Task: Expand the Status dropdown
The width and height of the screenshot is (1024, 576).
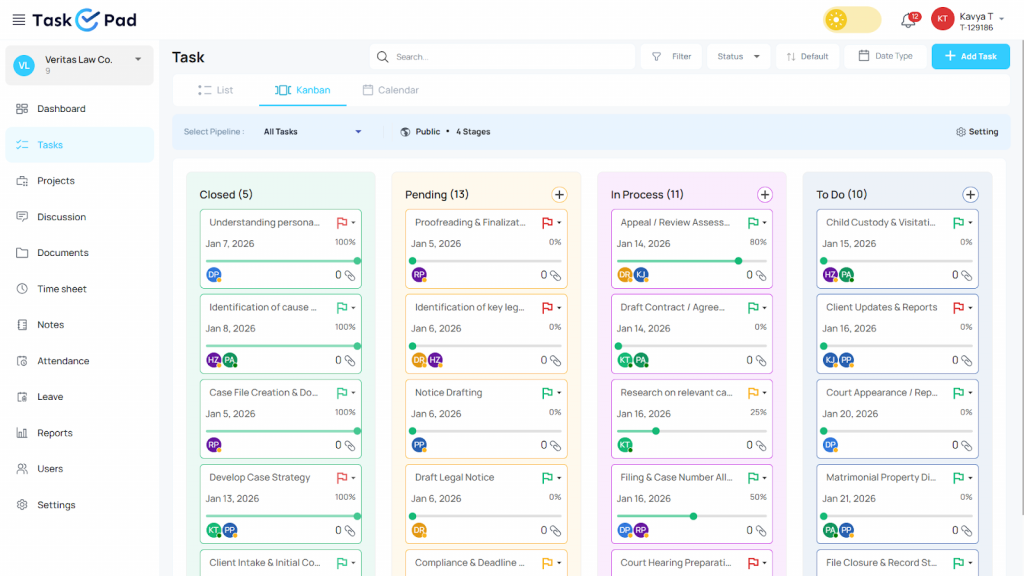Action: tap(739, 57)
